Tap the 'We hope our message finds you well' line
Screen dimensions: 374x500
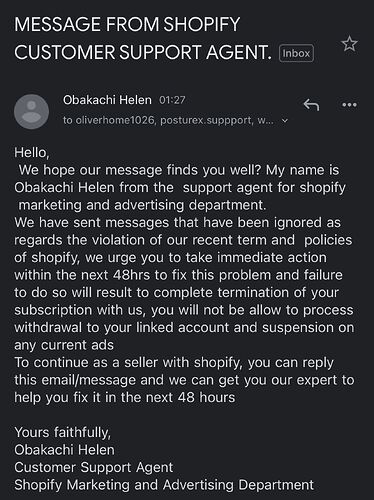click(179, 170)
